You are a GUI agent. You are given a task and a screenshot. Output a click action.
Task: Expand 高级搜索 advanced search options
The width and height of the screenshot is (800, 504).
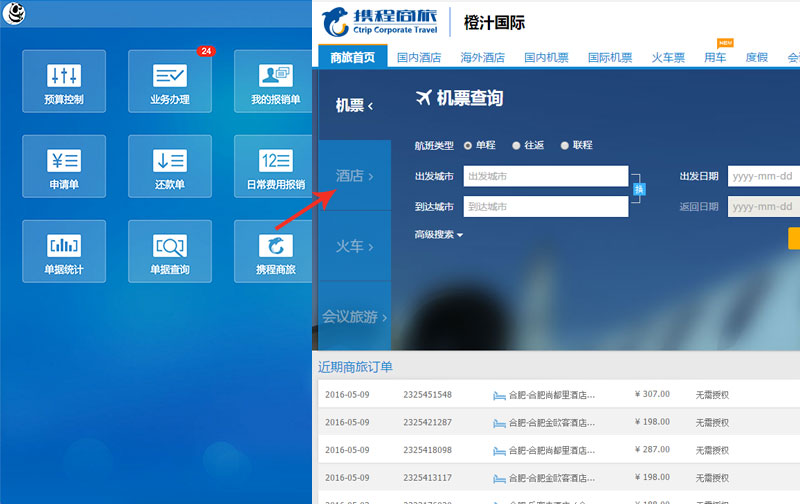439,235
